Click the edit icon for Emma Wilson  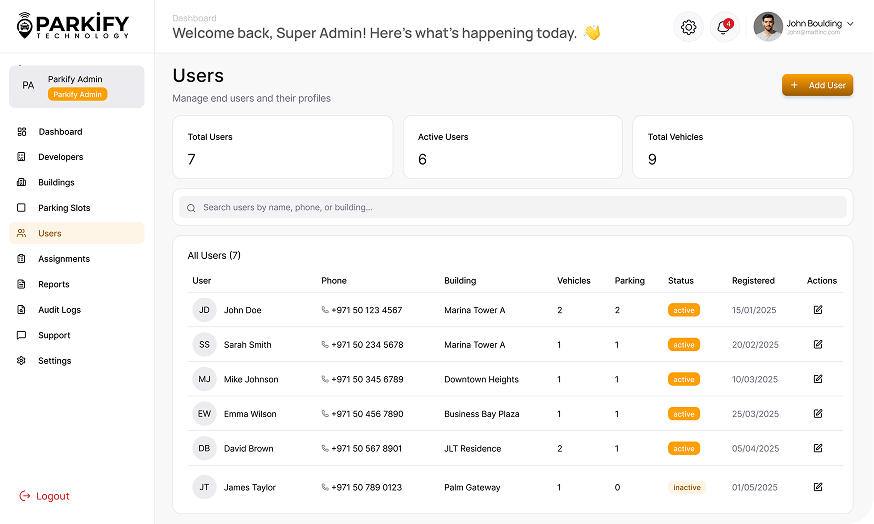tap(818, 414)
